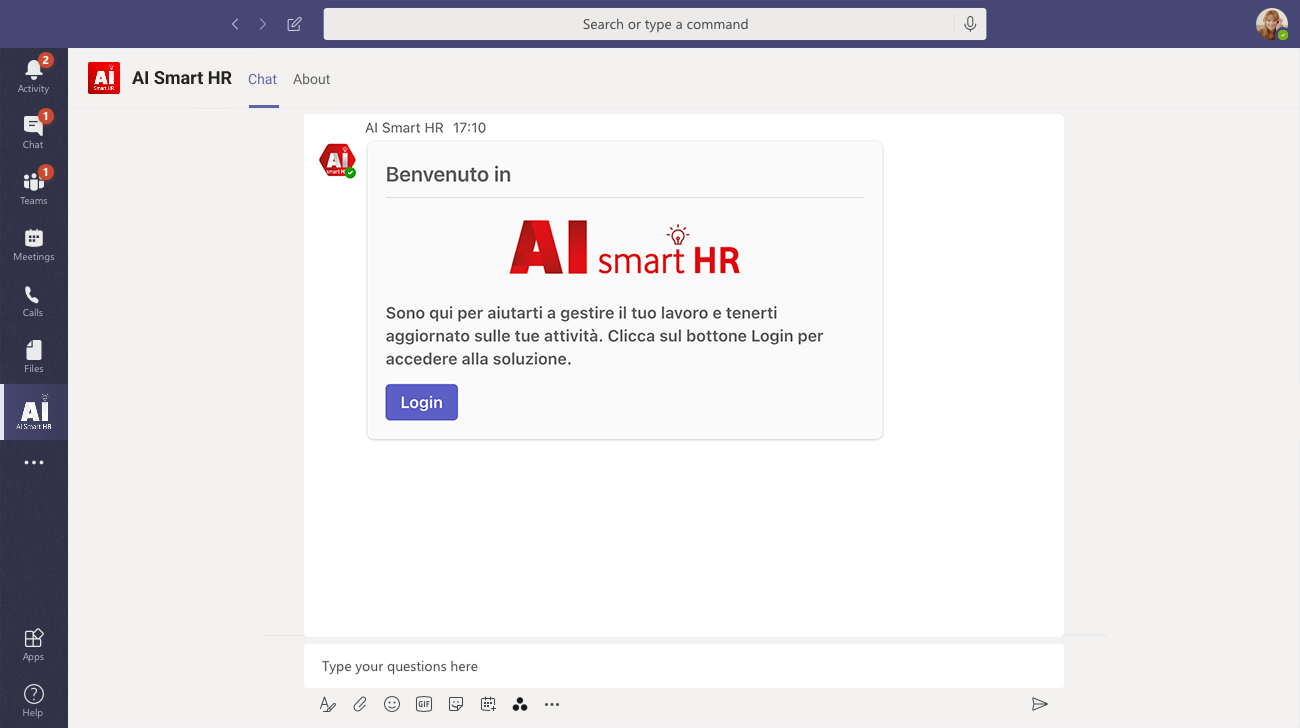Open the text Format options icon
The width and height of the screenshot is (1300, 728).
pyautogui.click(x=328, y=704)
